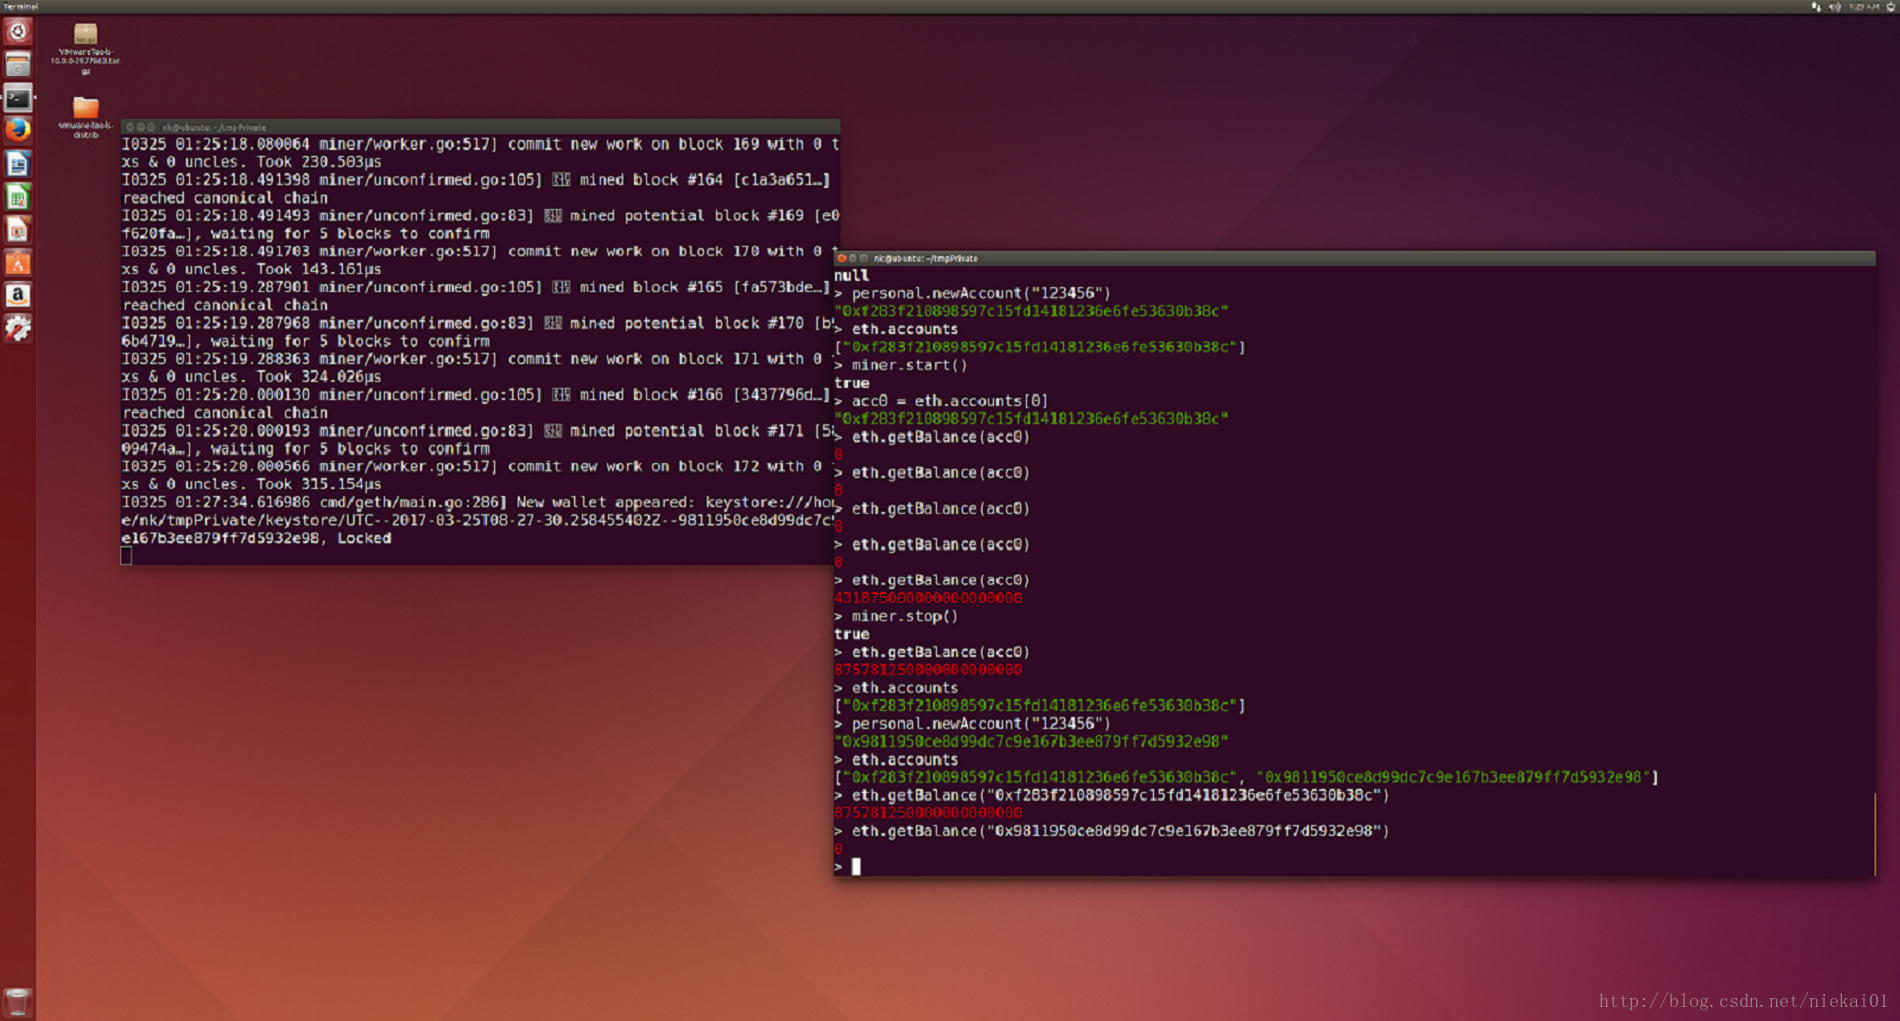Image resolution: width=1900 pixels, height=1021 pixels.
Task: Click the 'Locked' status text in left terminal
Action: [364, 538]
